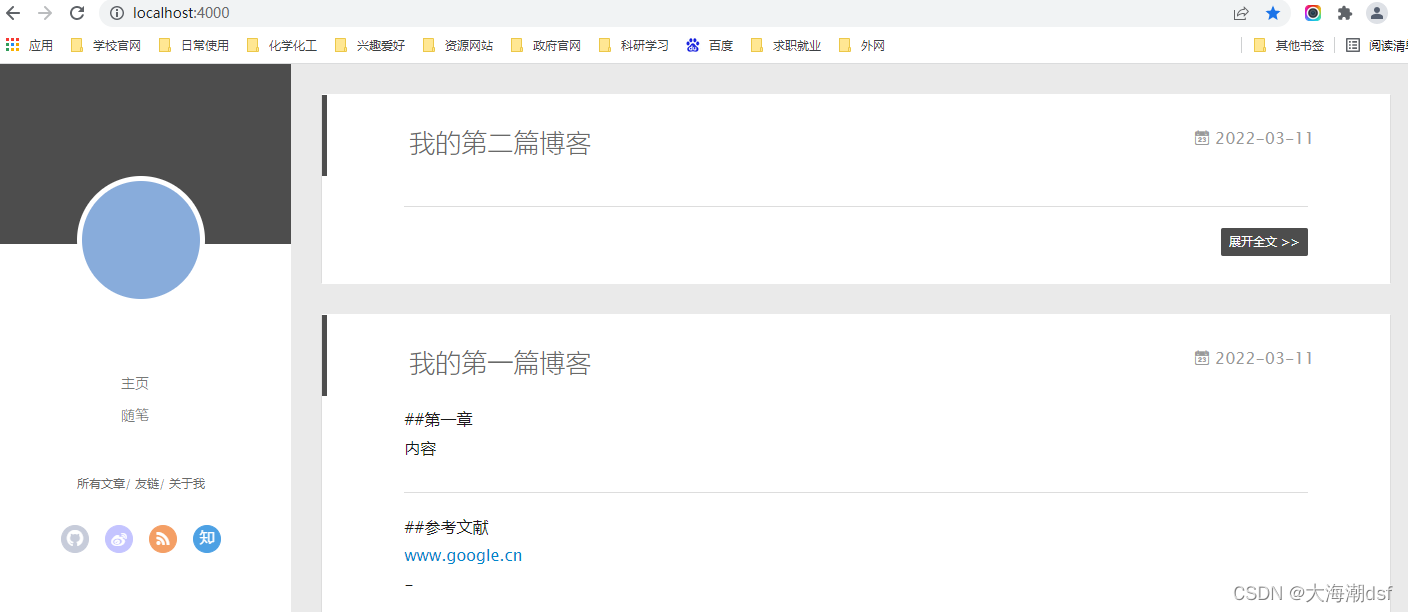
Task: Open the extensions puzzle icon
Action: pos(1344,13)
